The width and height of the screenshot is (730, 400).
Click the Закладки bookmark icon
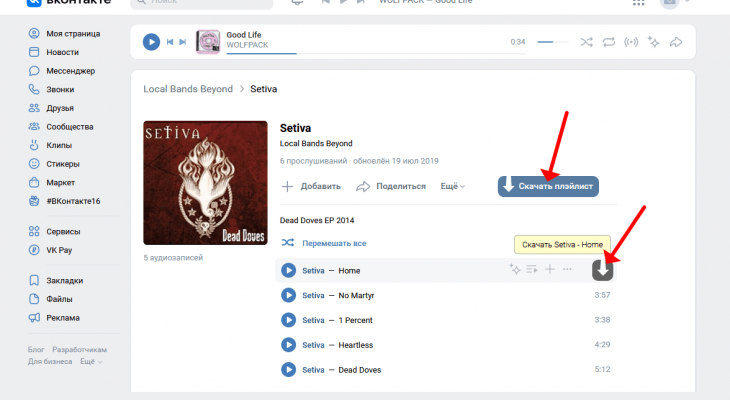(34, 280)
